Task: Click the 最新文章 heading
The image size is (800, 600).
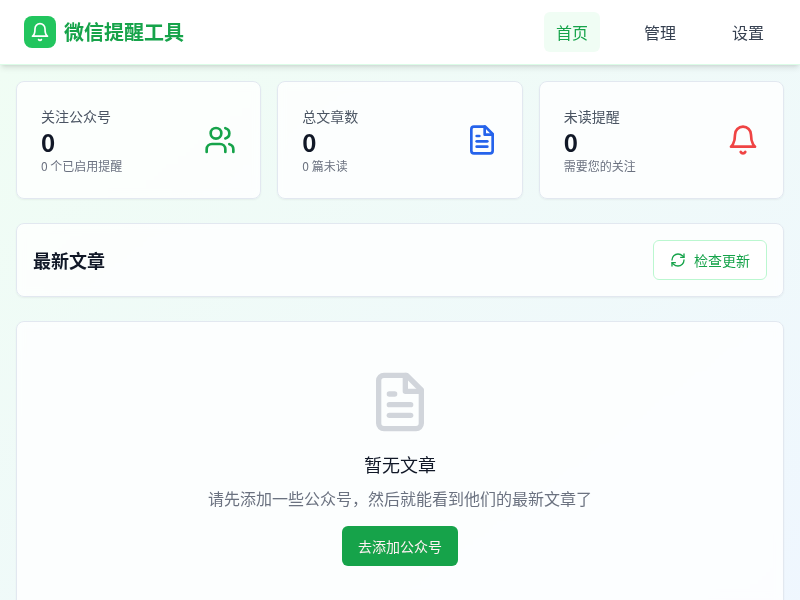Action: (x=69, y=261)
